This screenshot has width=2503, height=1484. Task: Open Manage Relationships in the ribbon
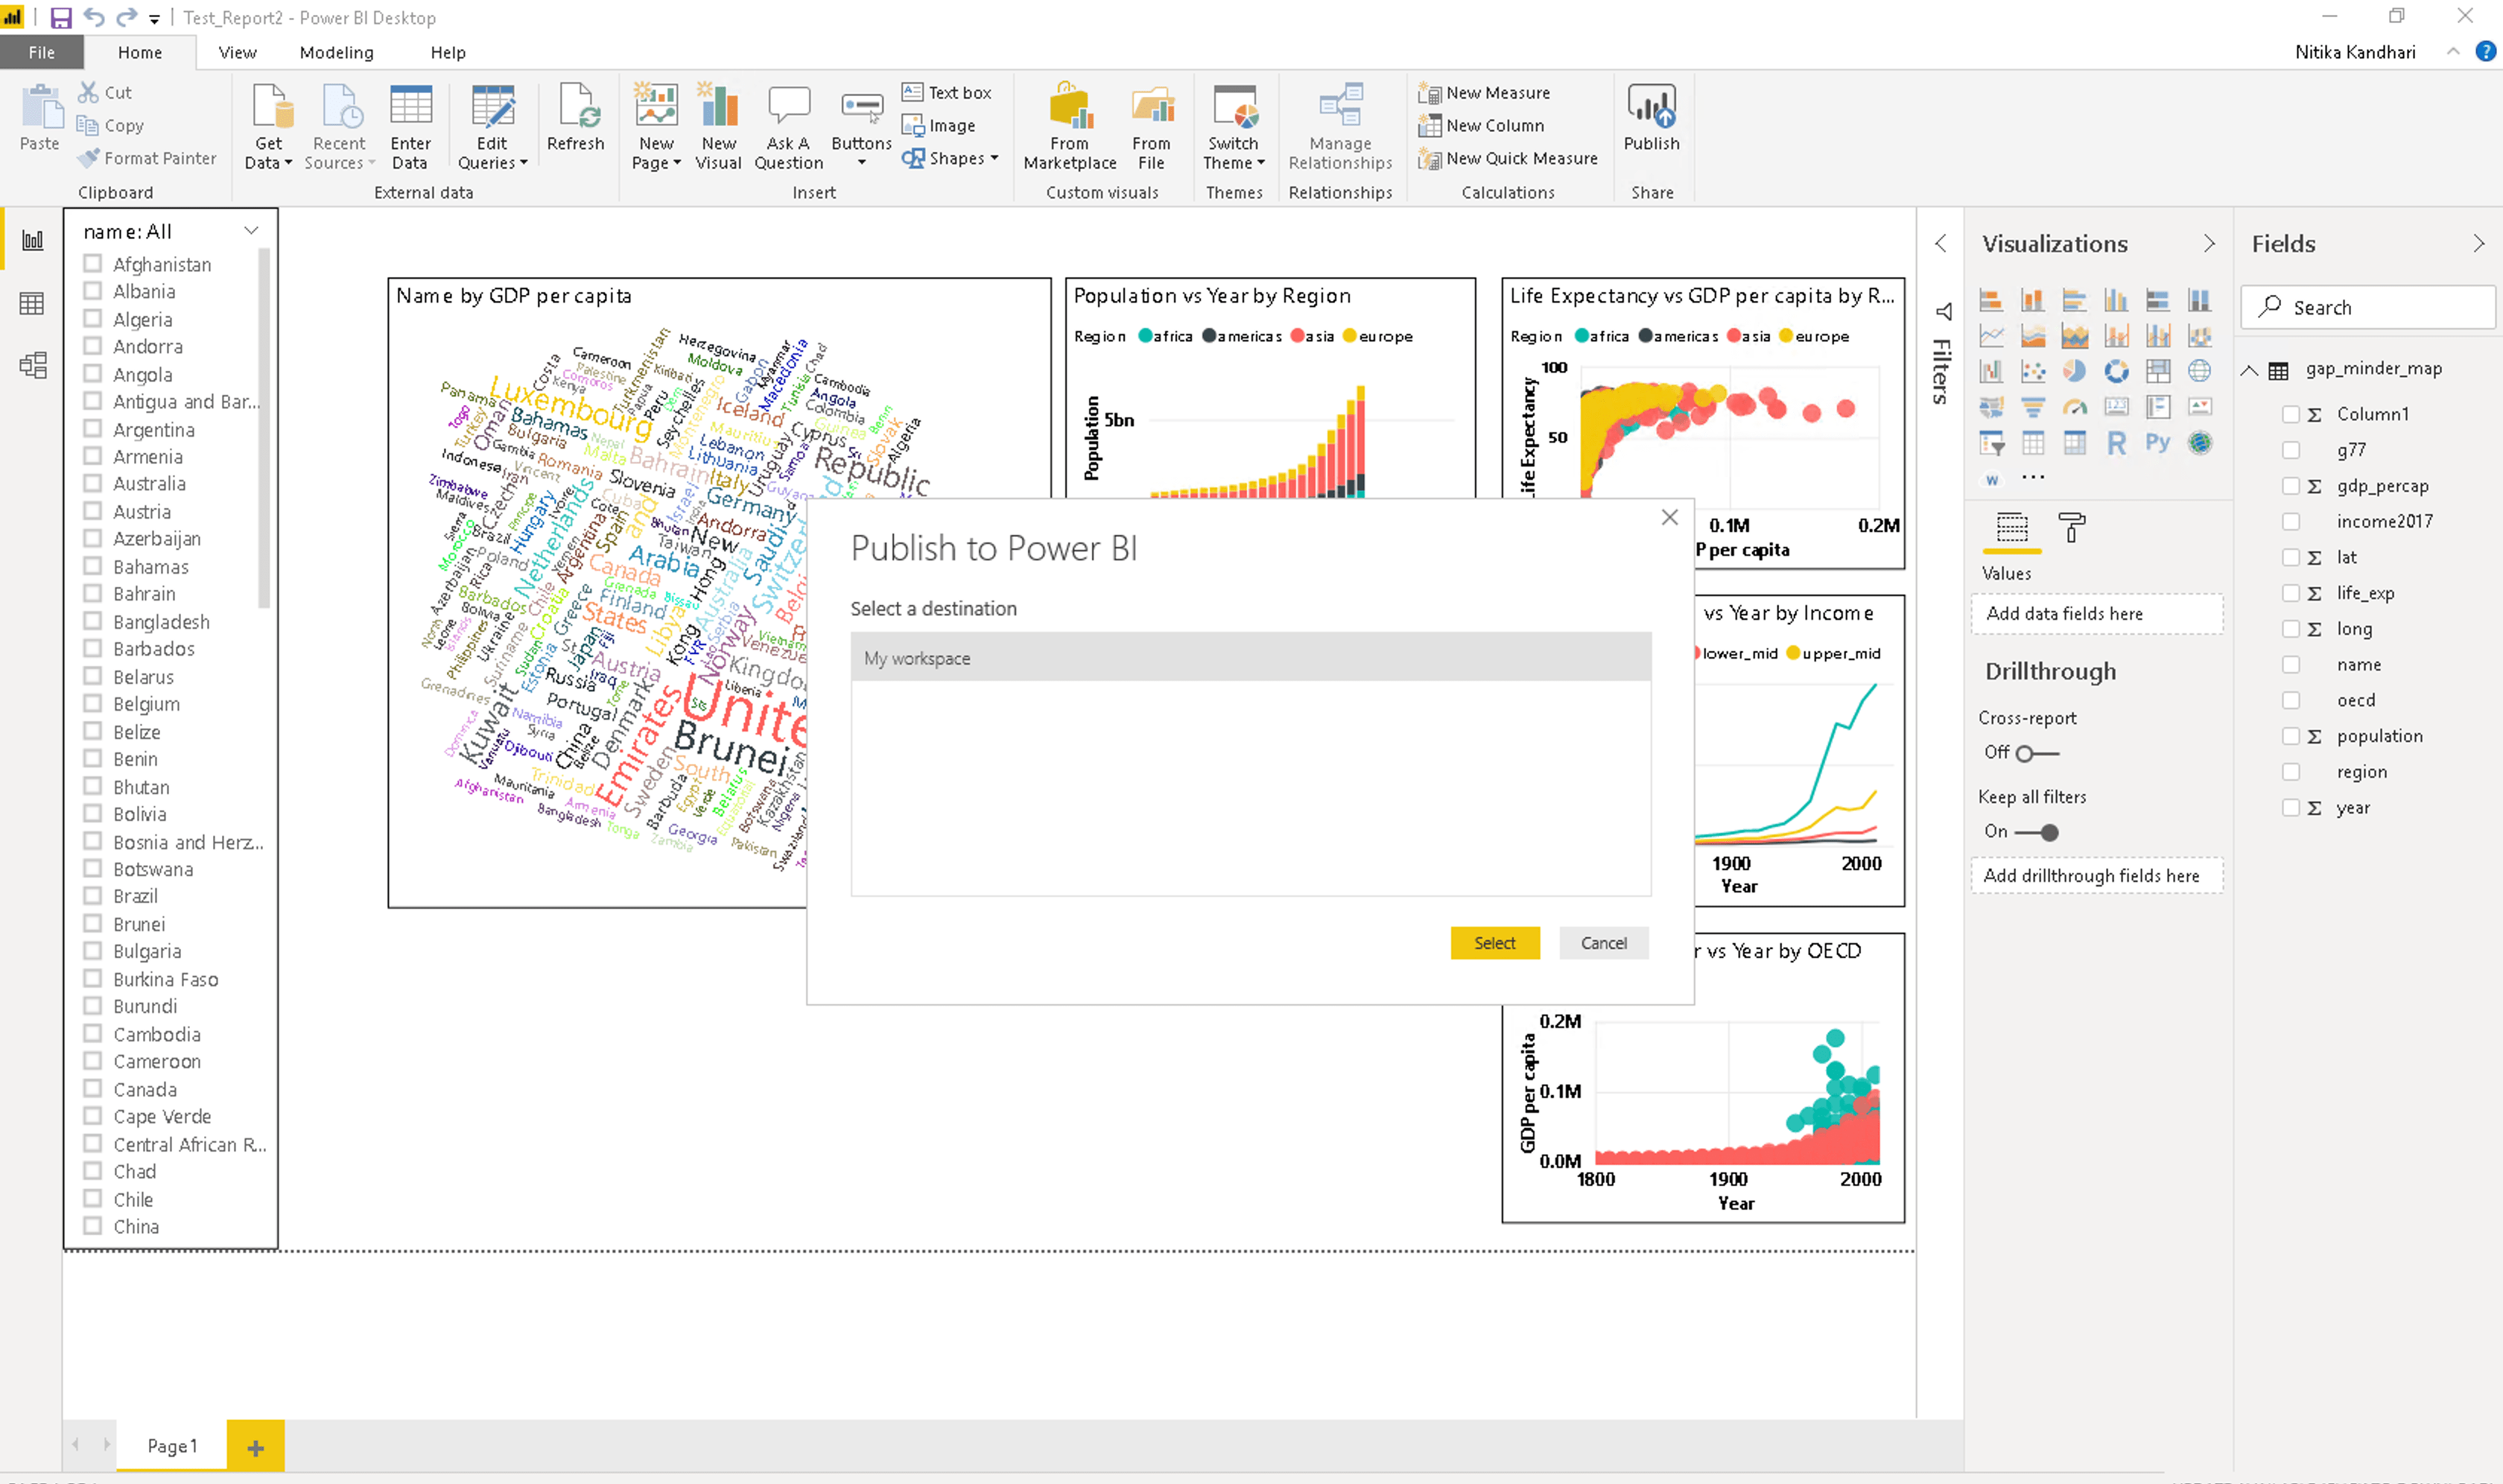tap(1340, 125)
